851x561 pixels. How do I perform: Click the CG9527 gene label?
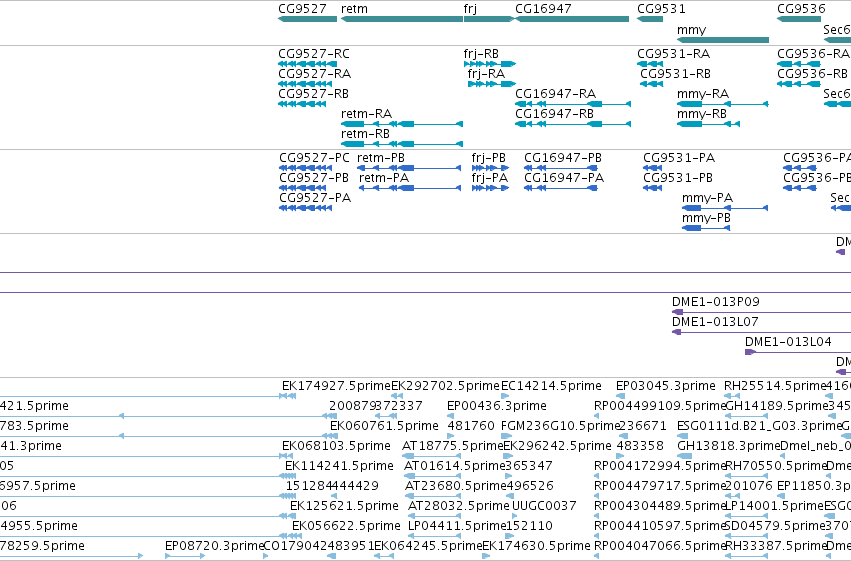302,9
